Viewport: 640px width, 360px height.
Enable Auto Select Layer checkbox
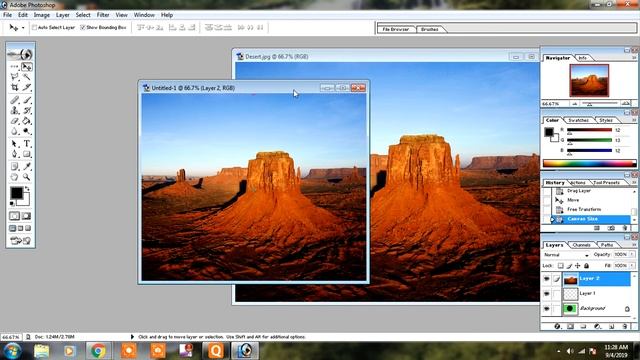(x=35, y=27)
